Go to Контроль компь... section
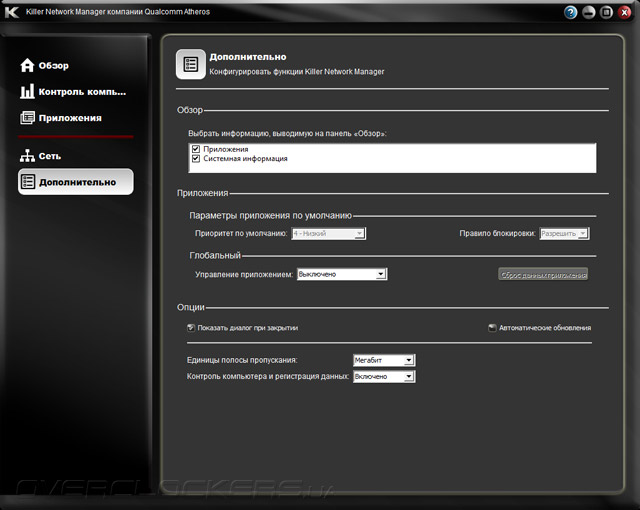640x510 pixels. (x=73, y=92)
